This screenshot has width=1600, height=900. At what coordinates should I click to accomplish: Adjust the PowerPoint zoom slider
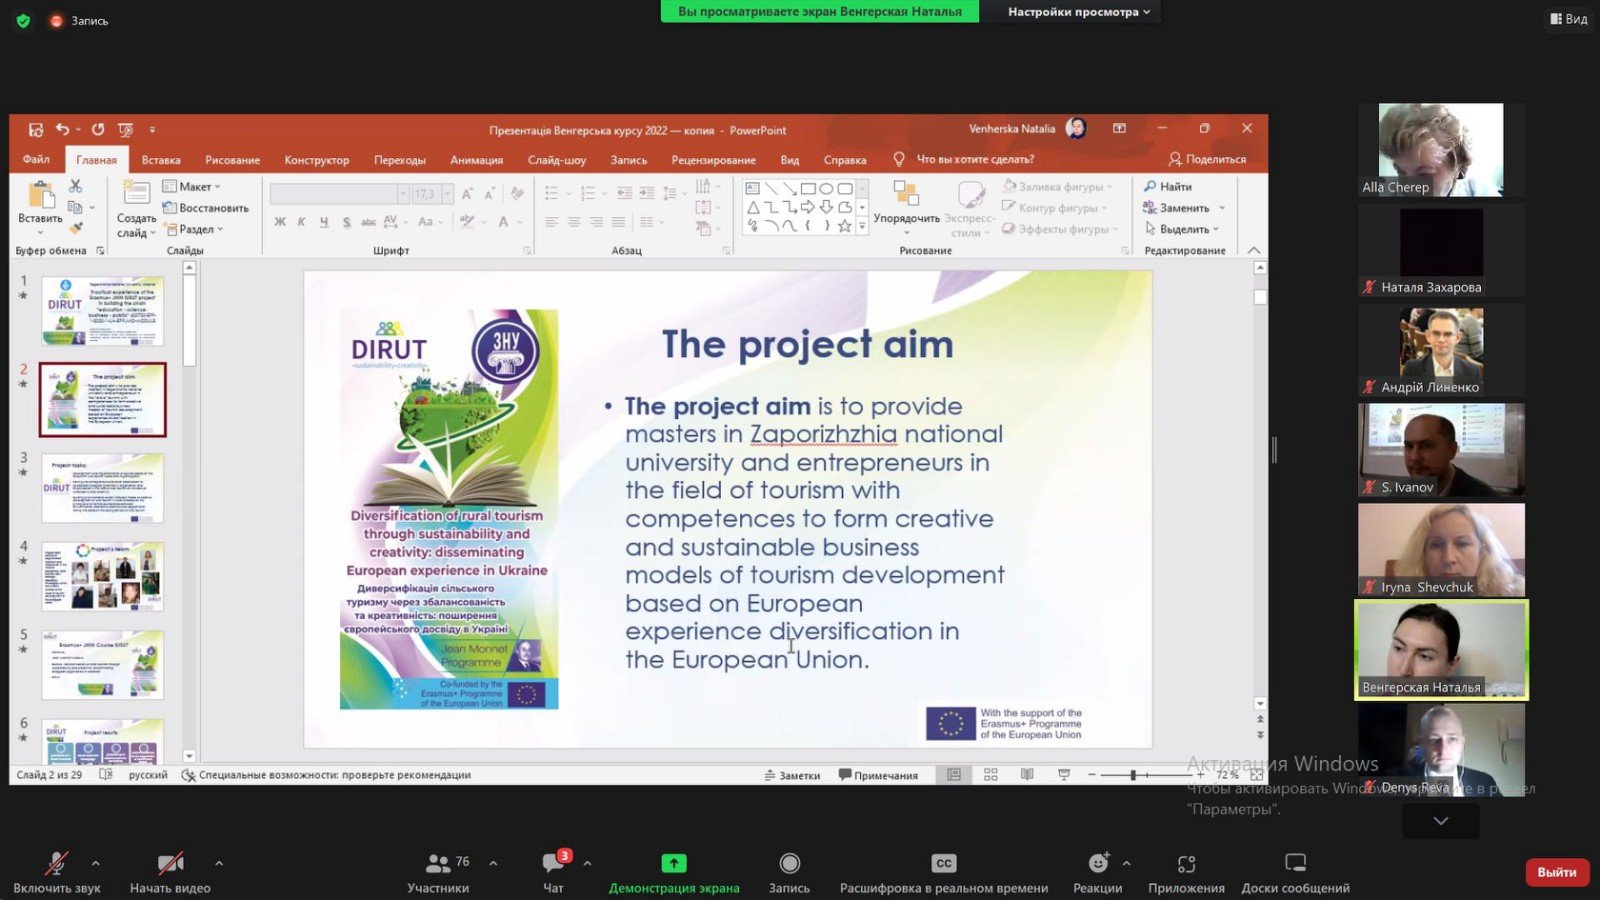tap(1133, 775)
